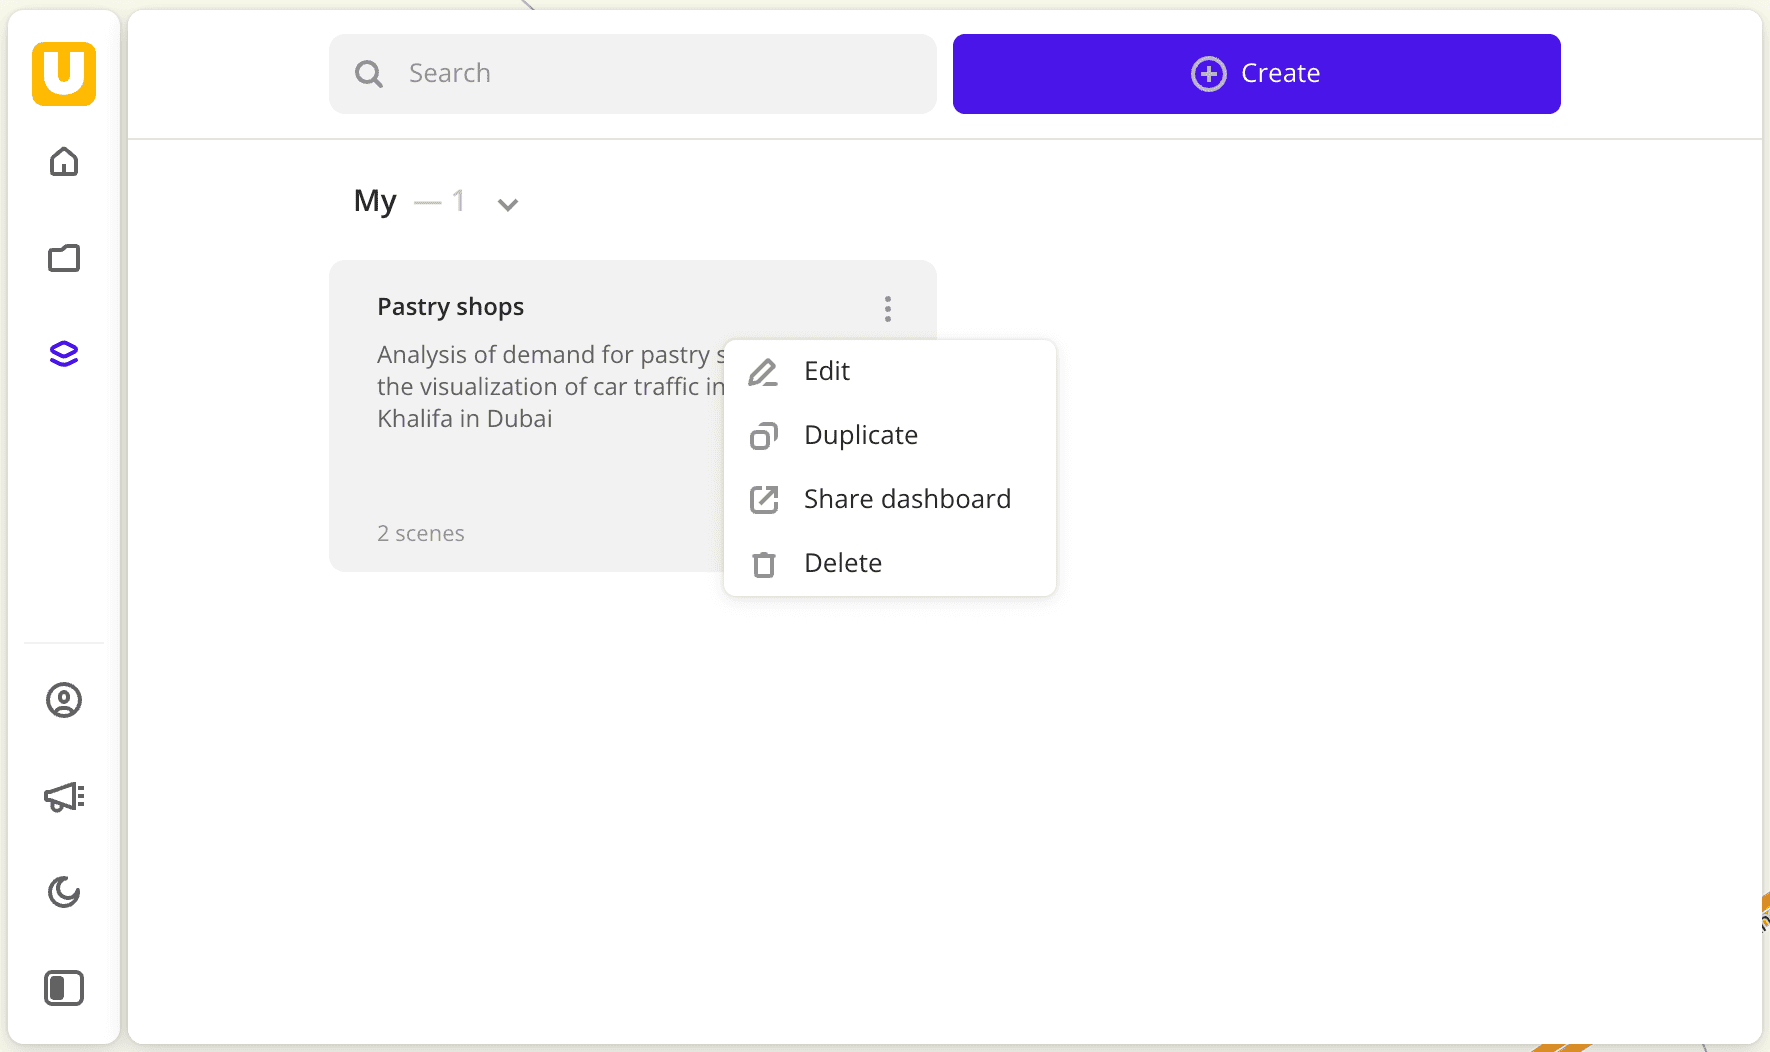Select Share dashboard menu entry
Viewport: 1770px width, 1052px height.
pyautogui.click(x=890, y=499)
